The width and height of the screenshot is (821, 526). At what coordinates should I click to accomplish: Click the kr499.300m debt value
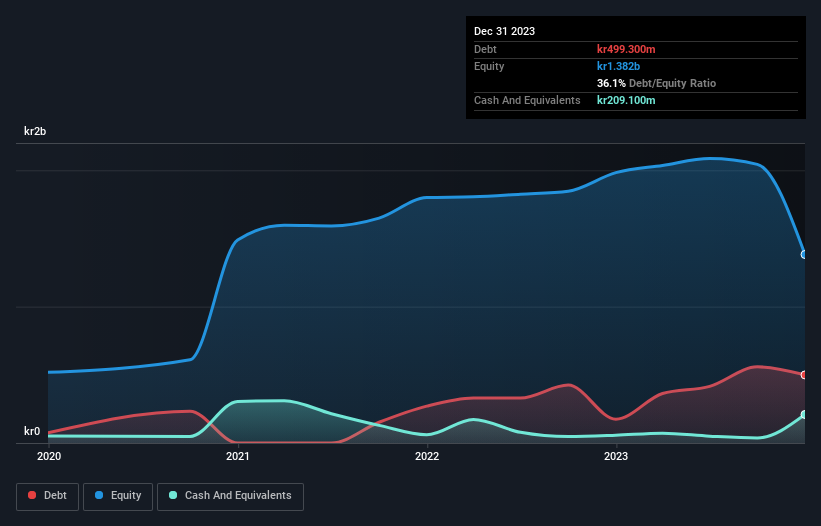point(626,49)
